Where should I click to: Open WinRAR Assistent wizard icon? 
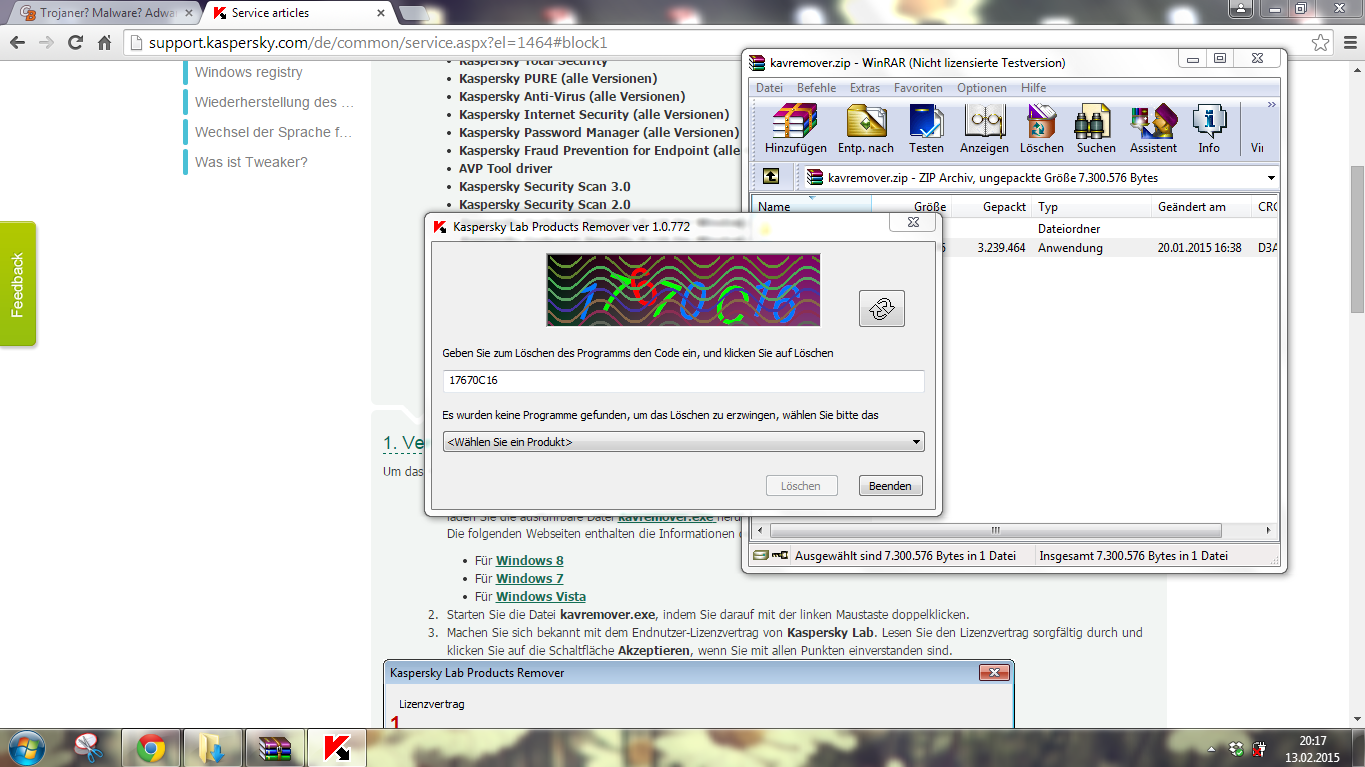click(1153, 128)
